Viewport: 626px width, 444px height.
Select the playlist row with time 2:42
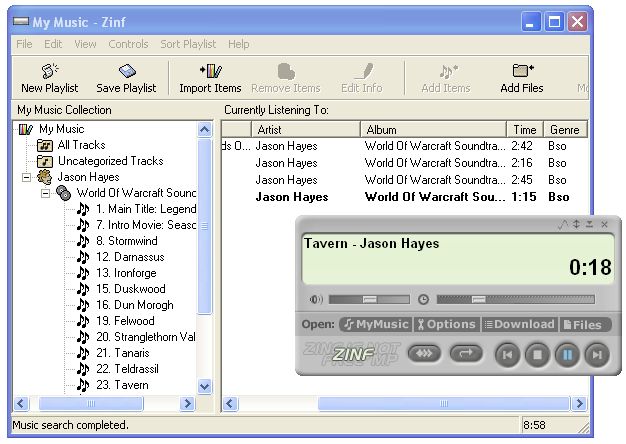404,146
